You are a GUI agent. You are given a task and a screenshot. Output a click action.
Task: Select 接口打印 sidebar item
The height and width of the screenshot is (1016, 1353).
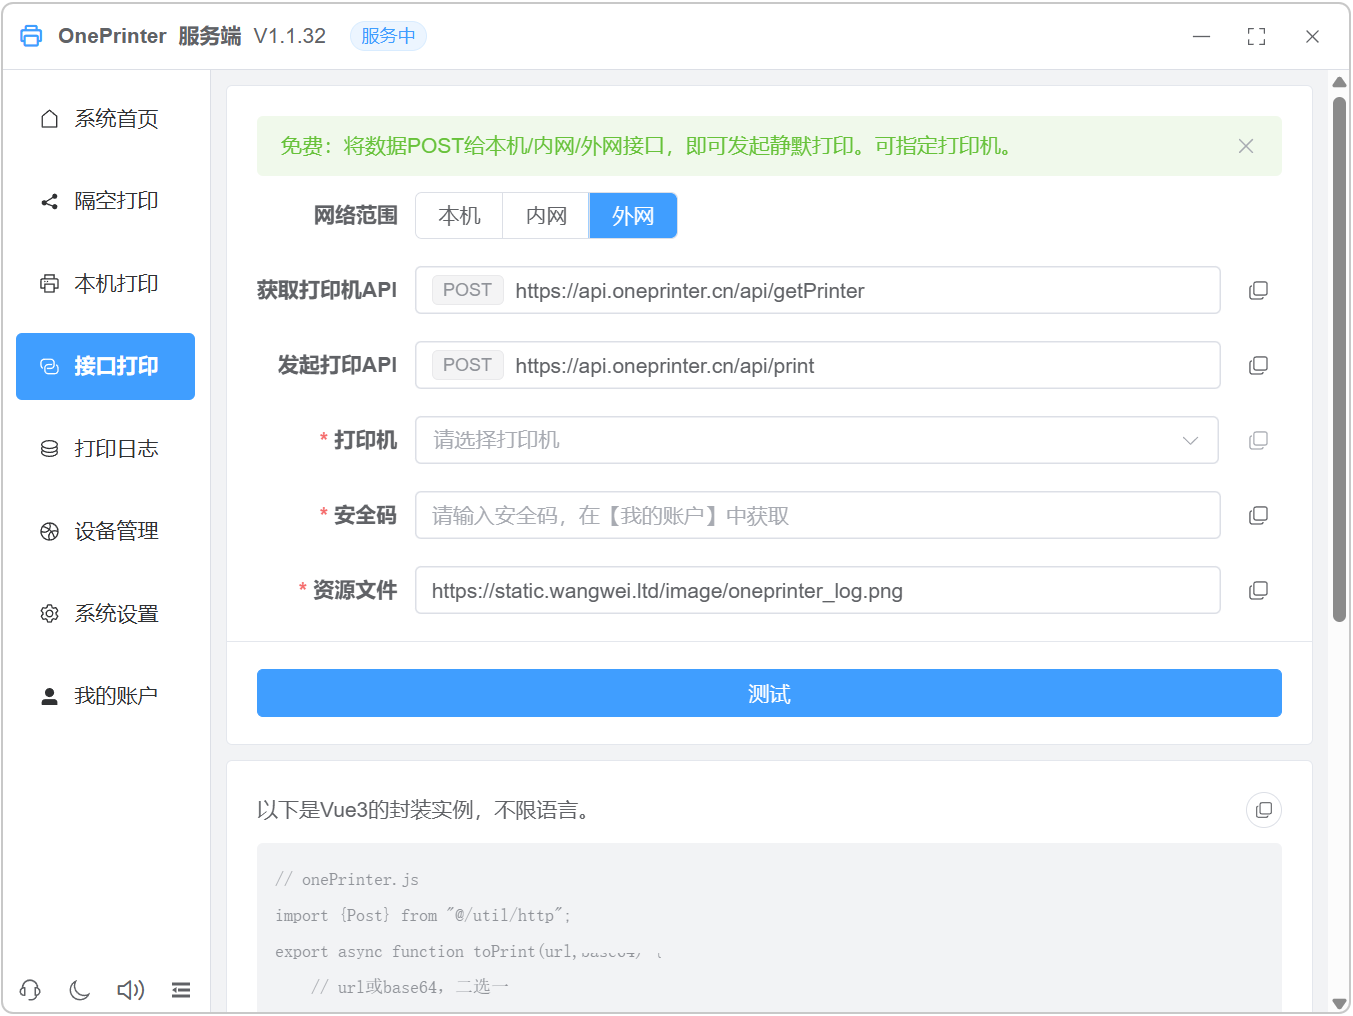[105, 366]
